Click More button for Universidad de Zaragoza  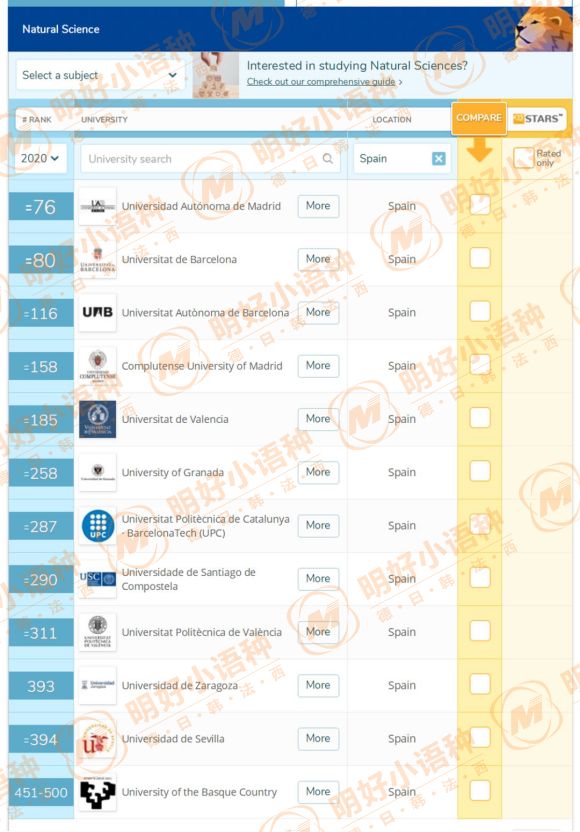pos(318,685)
